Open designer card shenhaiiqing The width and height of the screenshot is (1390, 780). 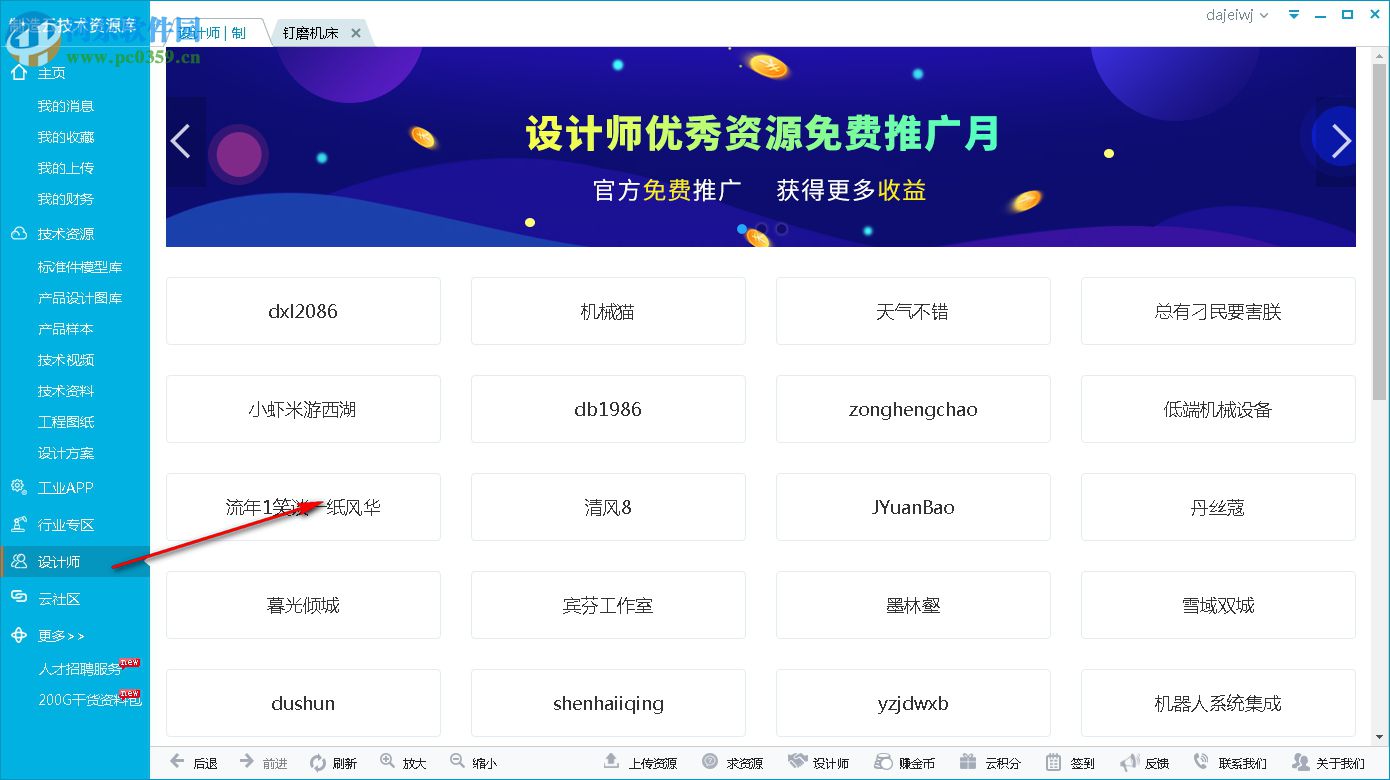click(608, 703)
